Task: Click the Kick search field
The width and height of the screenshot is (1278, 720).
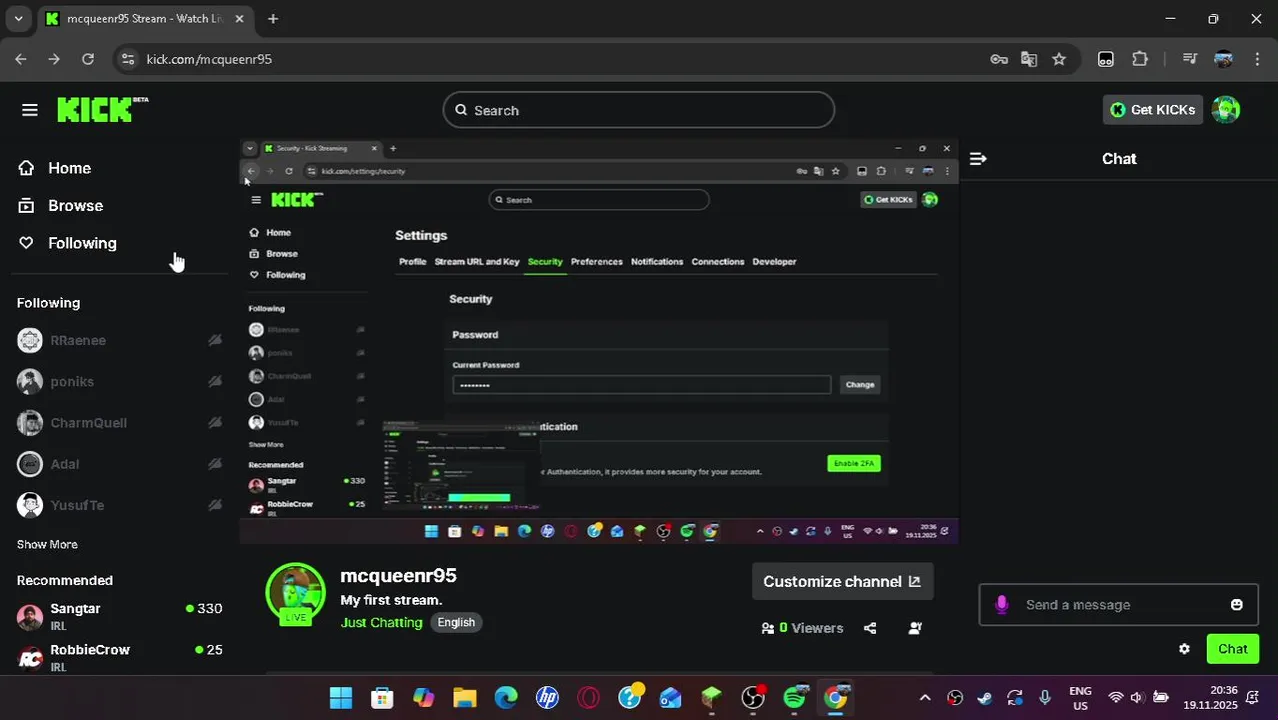Action: point(638,110)
